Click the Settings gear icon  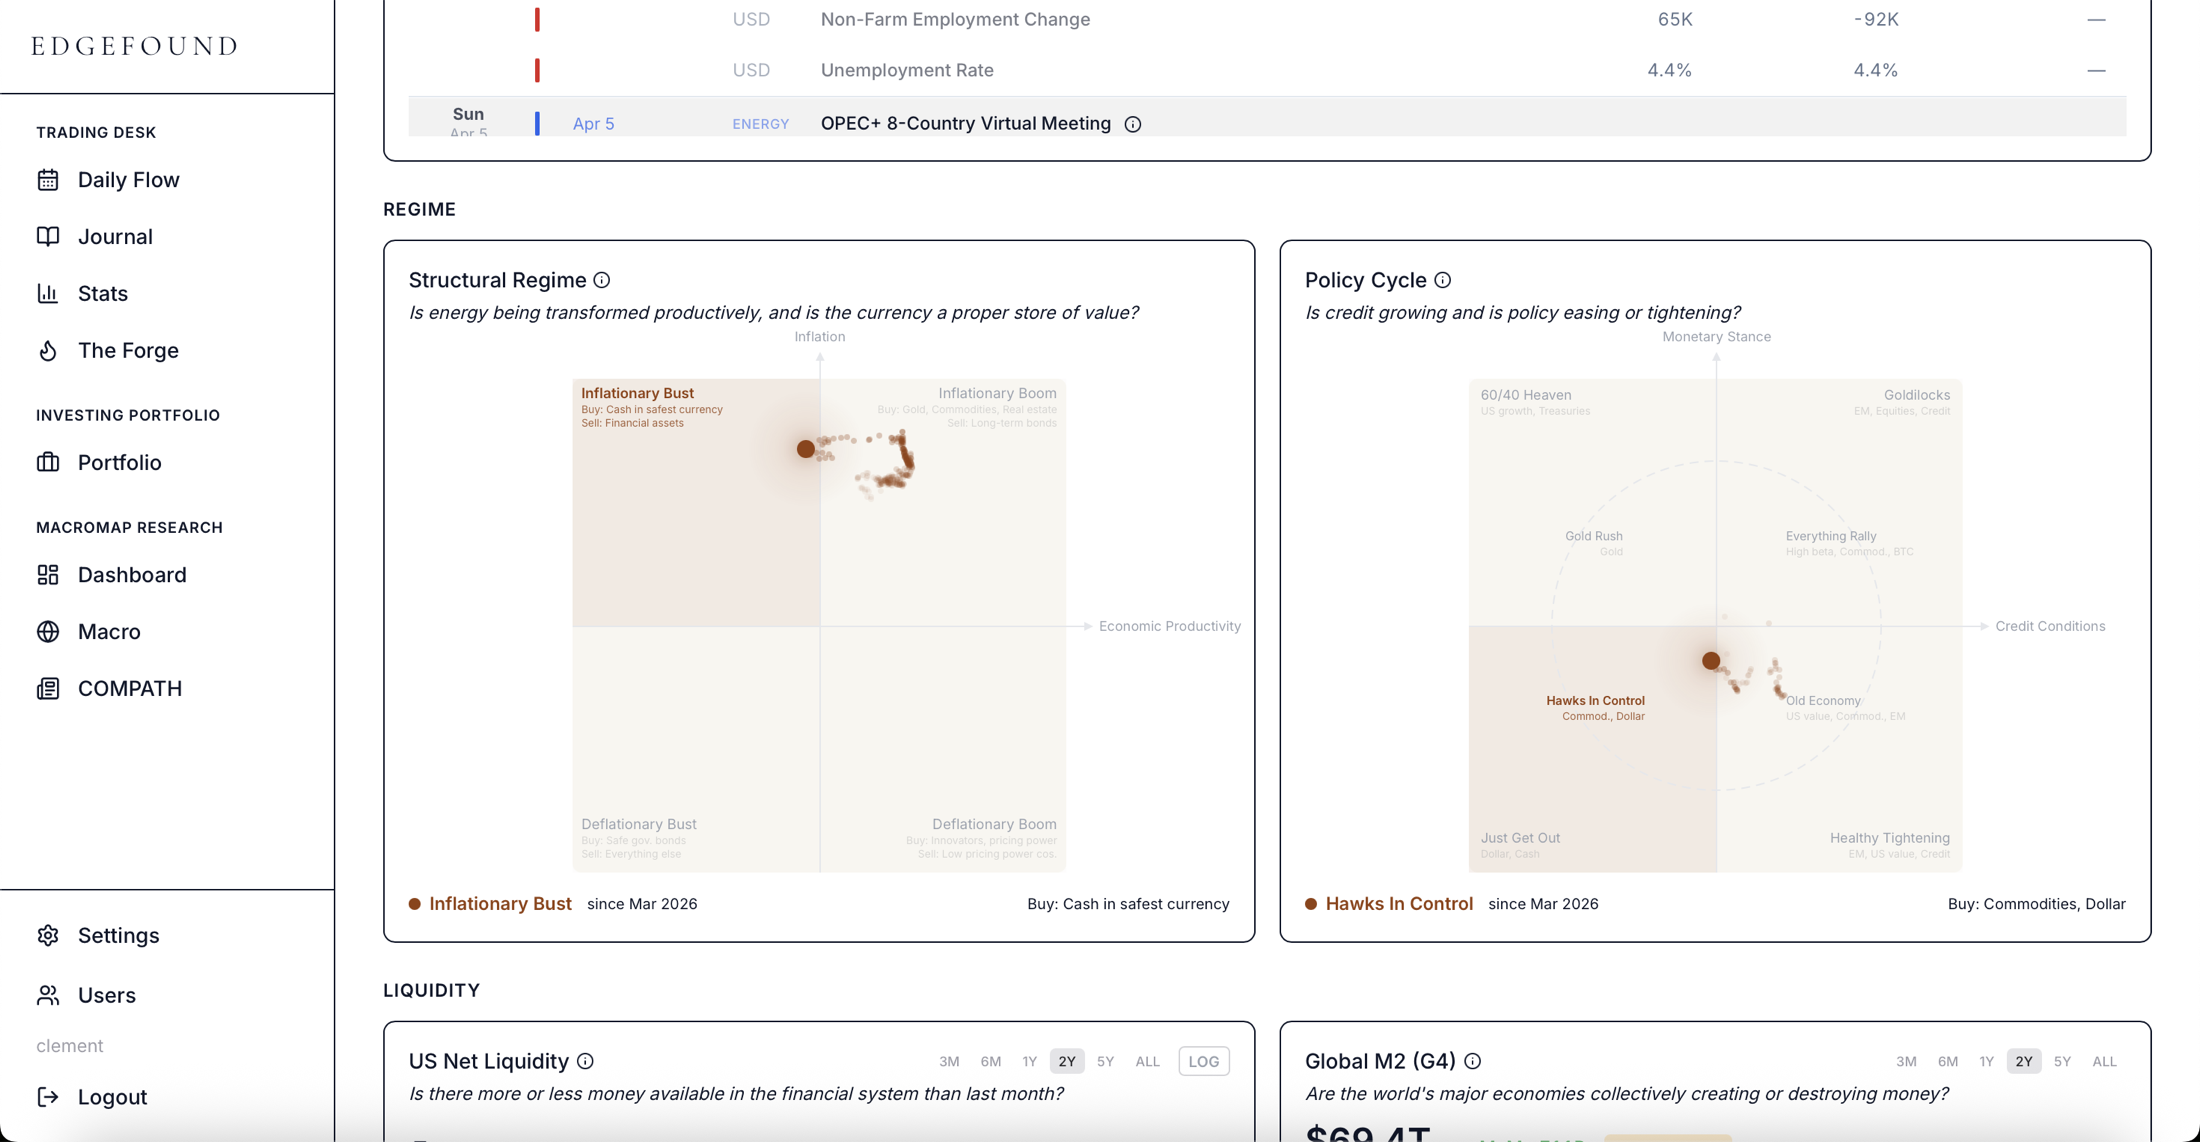pyautogui.click(x=48, y=936)
